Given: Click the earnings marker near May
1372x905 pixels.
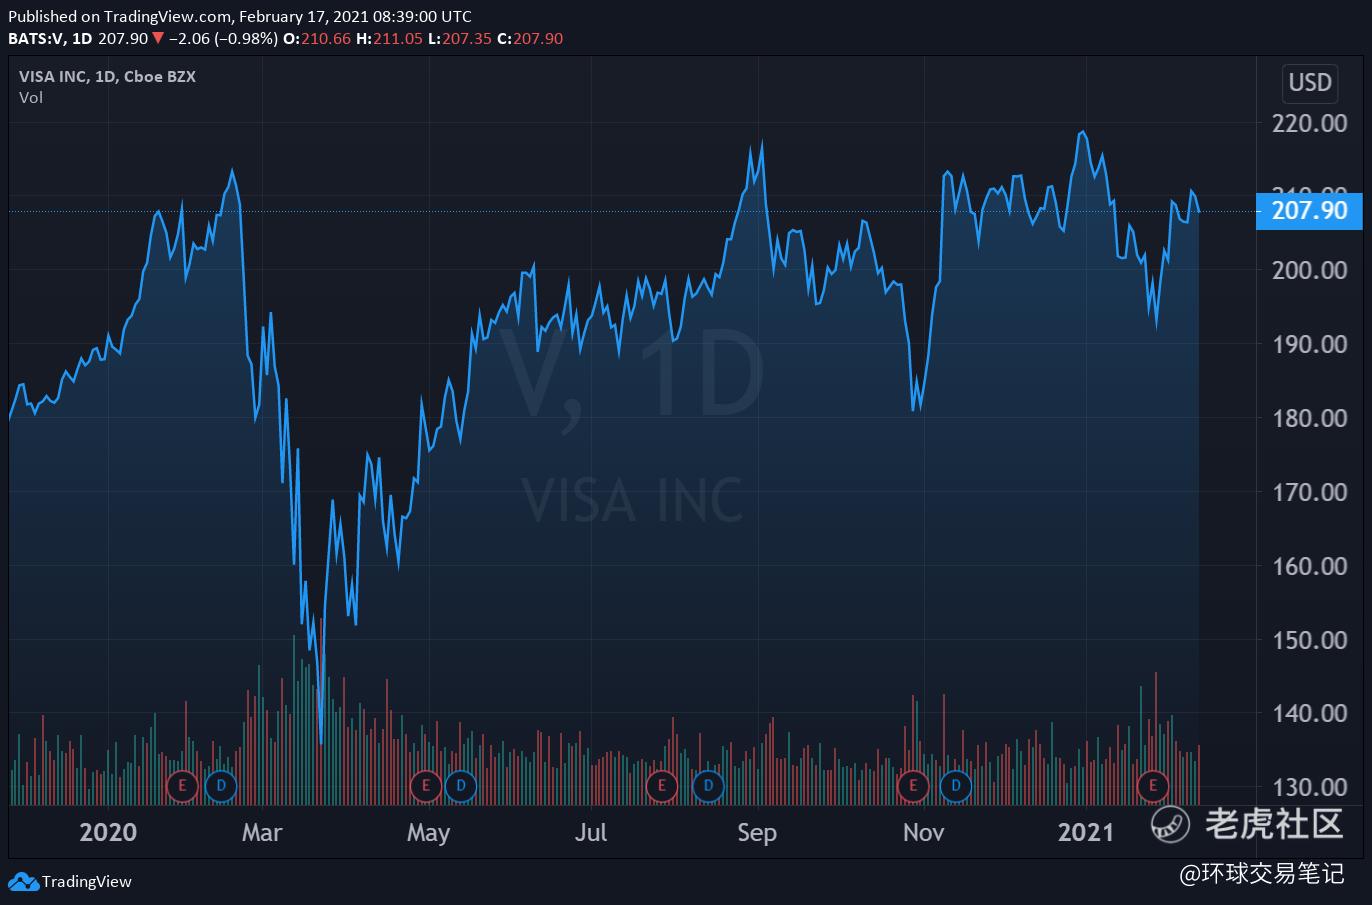Looking at the screenshot, I should point(426,786).
